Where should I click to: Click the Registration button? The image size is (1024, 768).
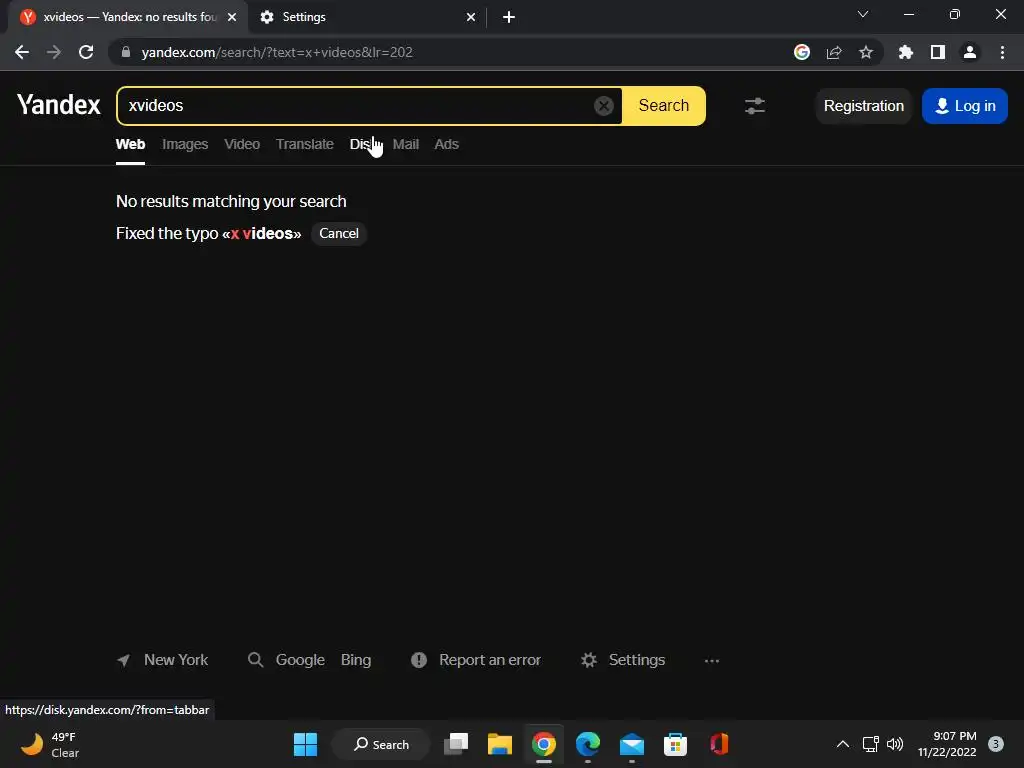pyautogui.click(x=863, y=106)
